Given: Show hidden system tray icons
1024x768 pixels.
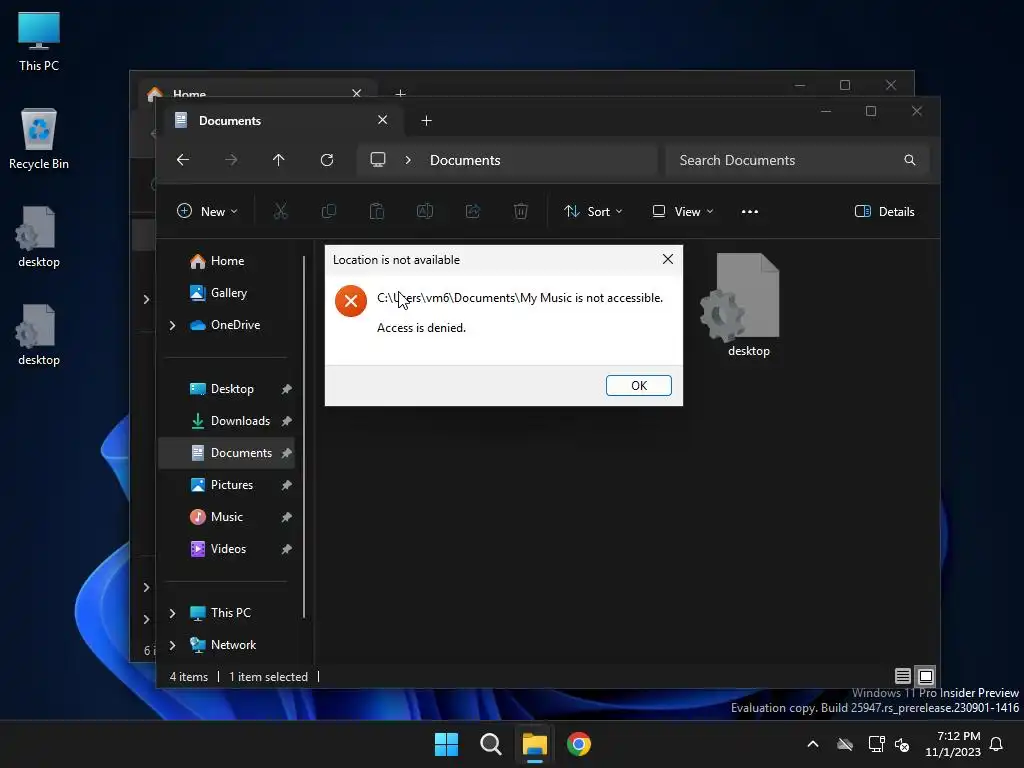Looking at the screenshot, I should tap(813, 744).
